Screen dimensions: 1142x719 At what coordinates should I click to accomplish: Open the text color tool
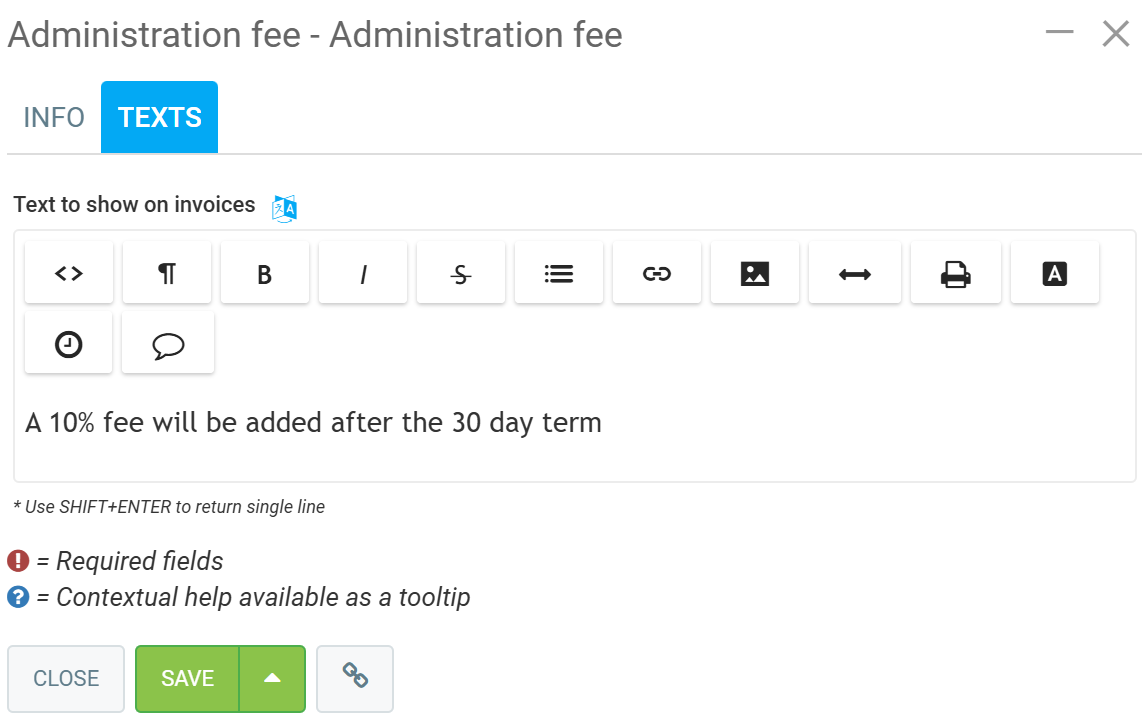tap(1055, 273)
